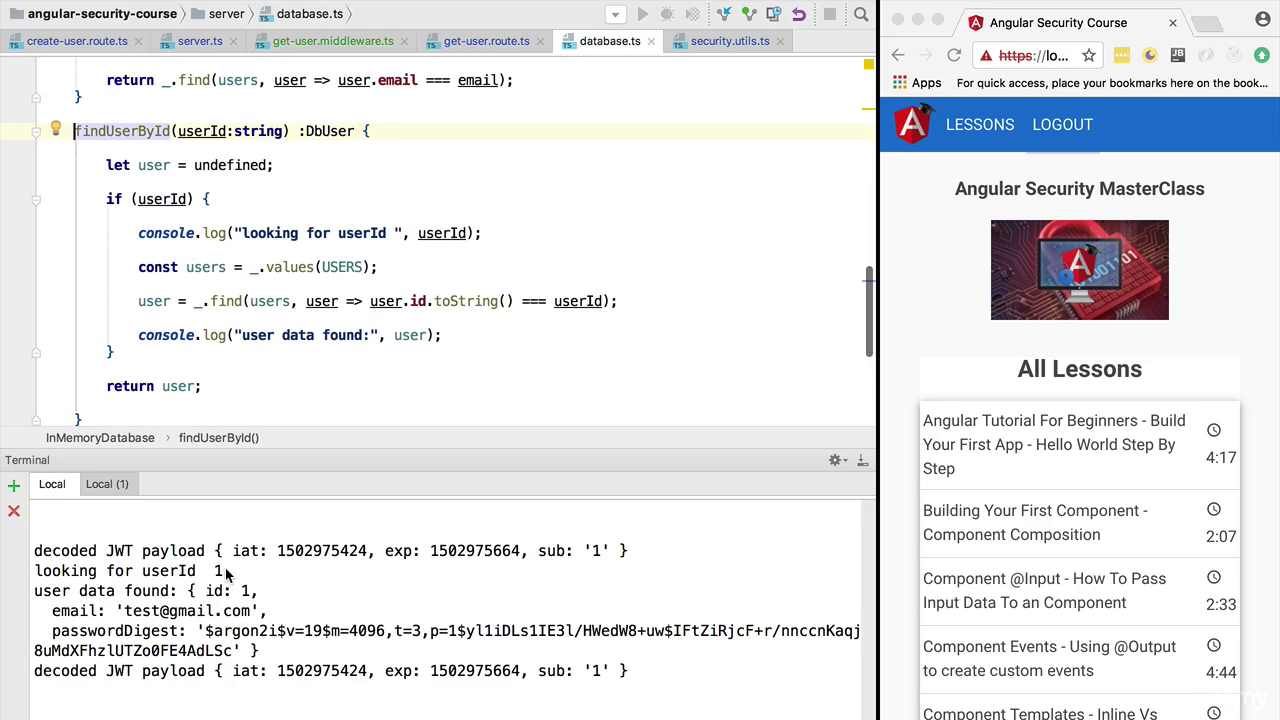
Task: Open get-user.route.ts tab
Action: click(486, 41)
